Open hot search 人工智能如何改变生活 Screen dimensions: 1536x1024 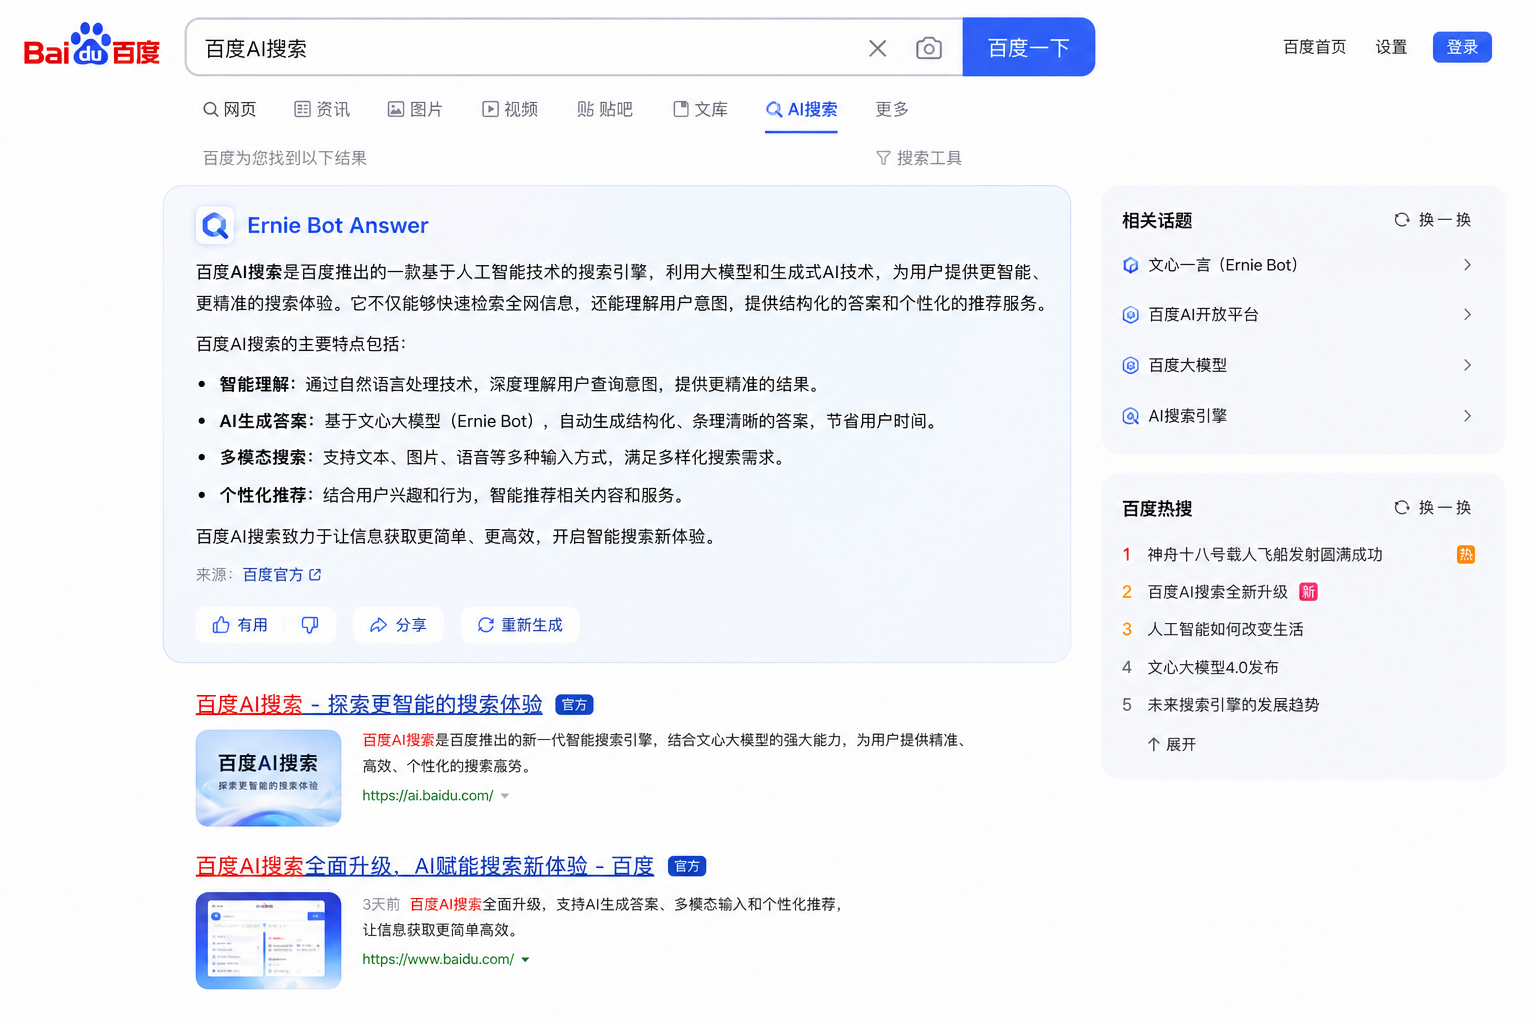tap(1225, 630)
